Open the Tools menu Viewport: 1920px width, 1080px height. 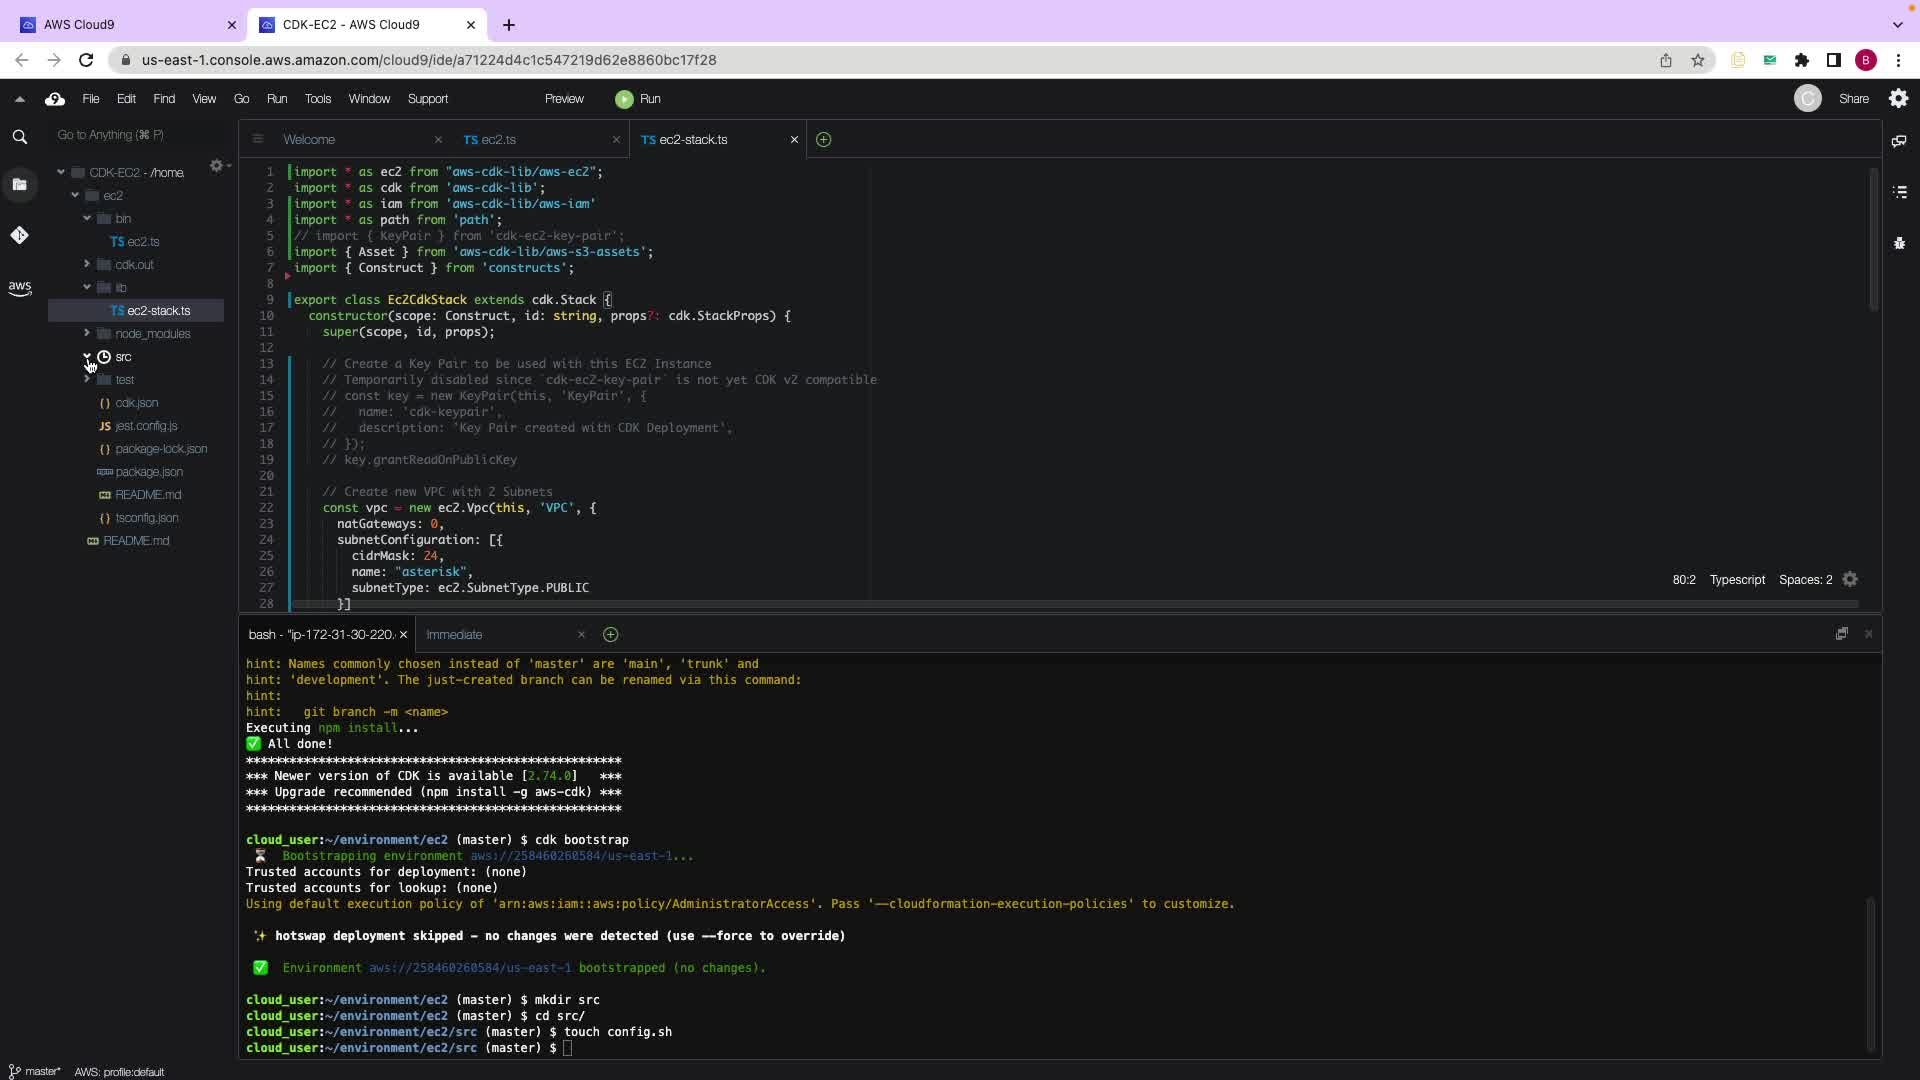pos(317,99)
